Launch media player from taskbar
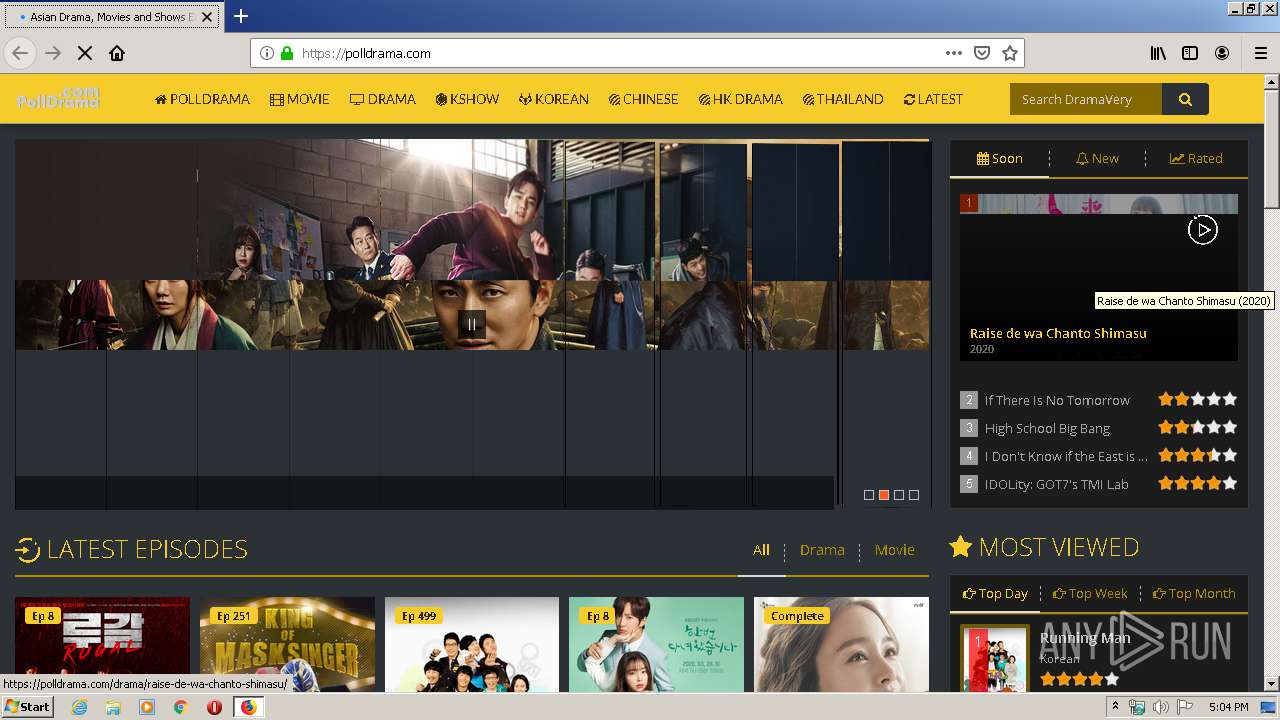The width and height of the screenshot is (1280, 720). point(147,707)
